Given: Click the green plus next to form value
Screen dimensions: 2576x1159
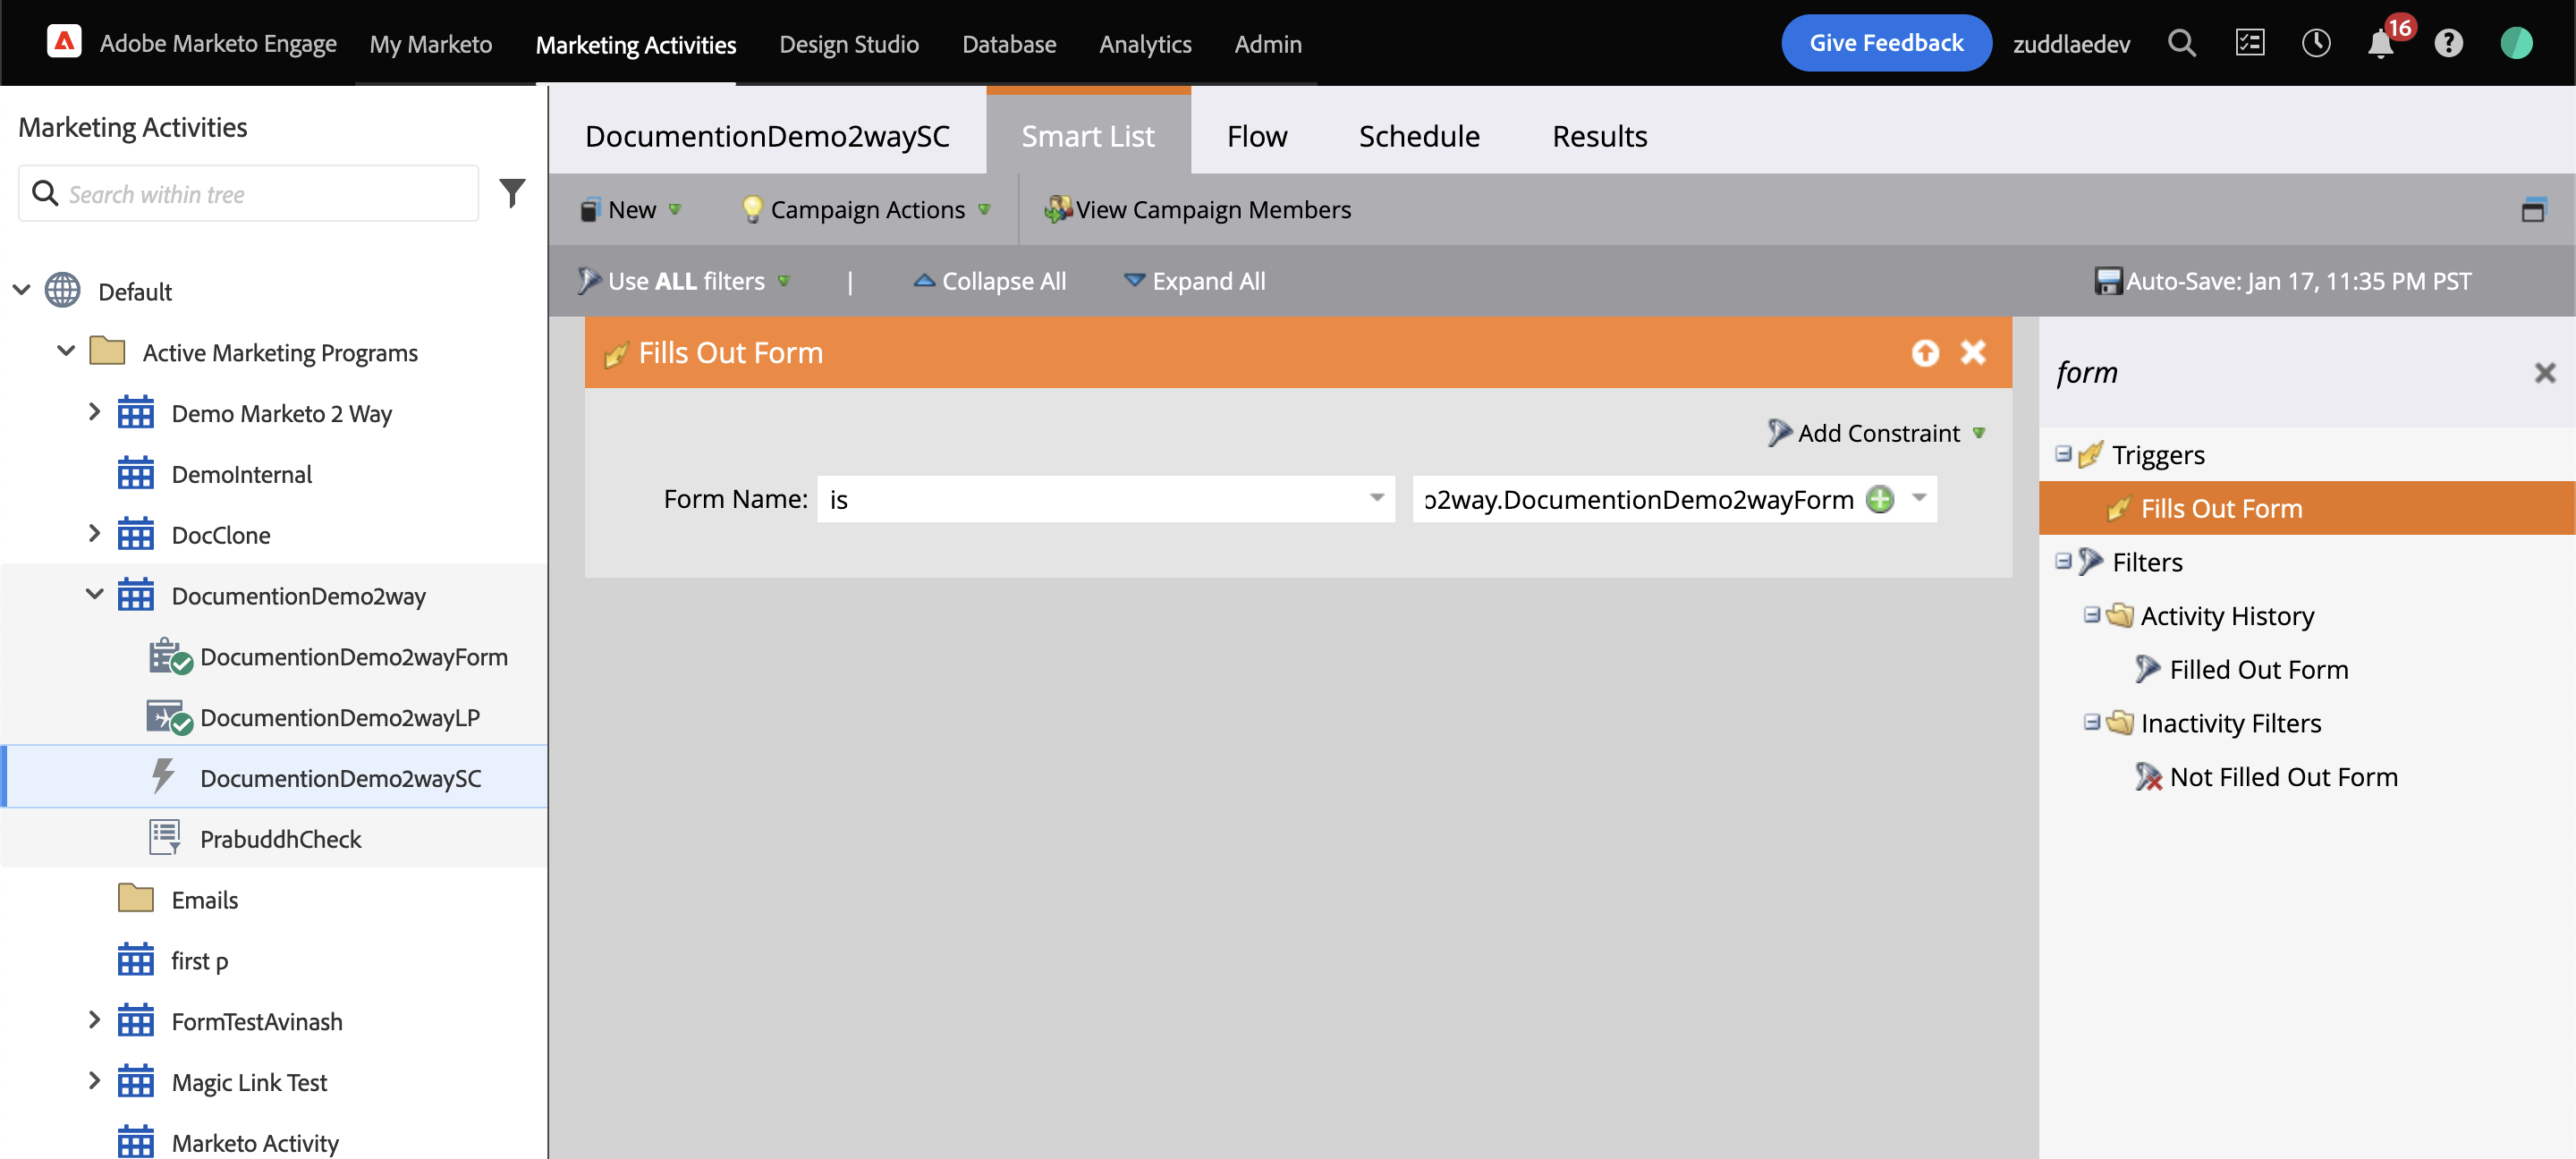Looking at the screenshot, I should 1880,499.
